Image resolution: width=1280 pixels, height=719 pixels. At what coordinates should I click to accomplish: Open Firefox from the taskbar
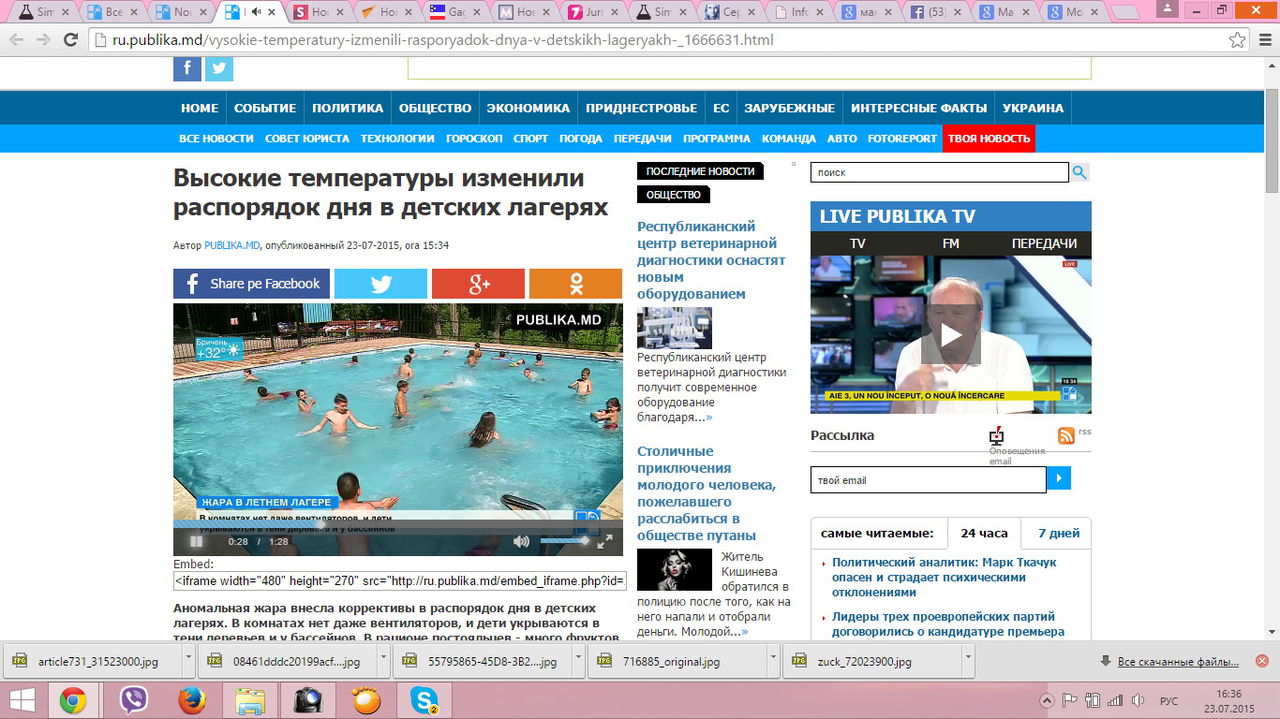click(192, 700)
